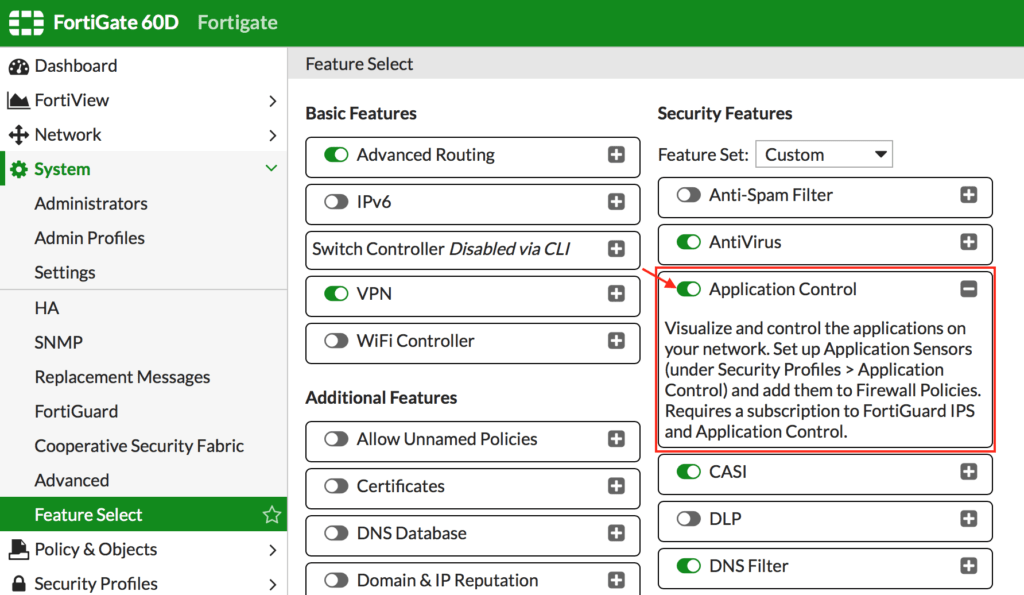Click the Network arrows icon
This screenshot has width=1024, height=595.
coord(18,135)
